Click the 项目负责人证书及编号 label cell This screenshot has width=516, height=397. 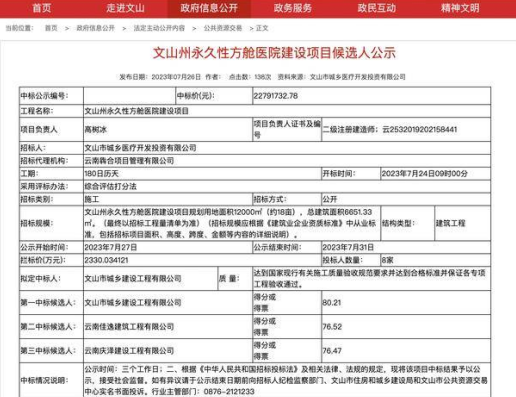287,129
